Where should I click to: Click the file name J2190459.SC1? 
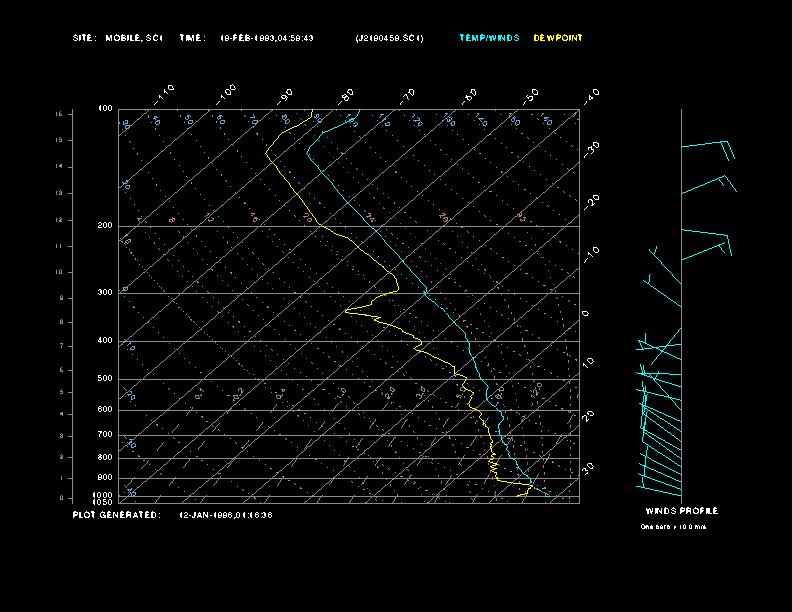pos(389,38)
